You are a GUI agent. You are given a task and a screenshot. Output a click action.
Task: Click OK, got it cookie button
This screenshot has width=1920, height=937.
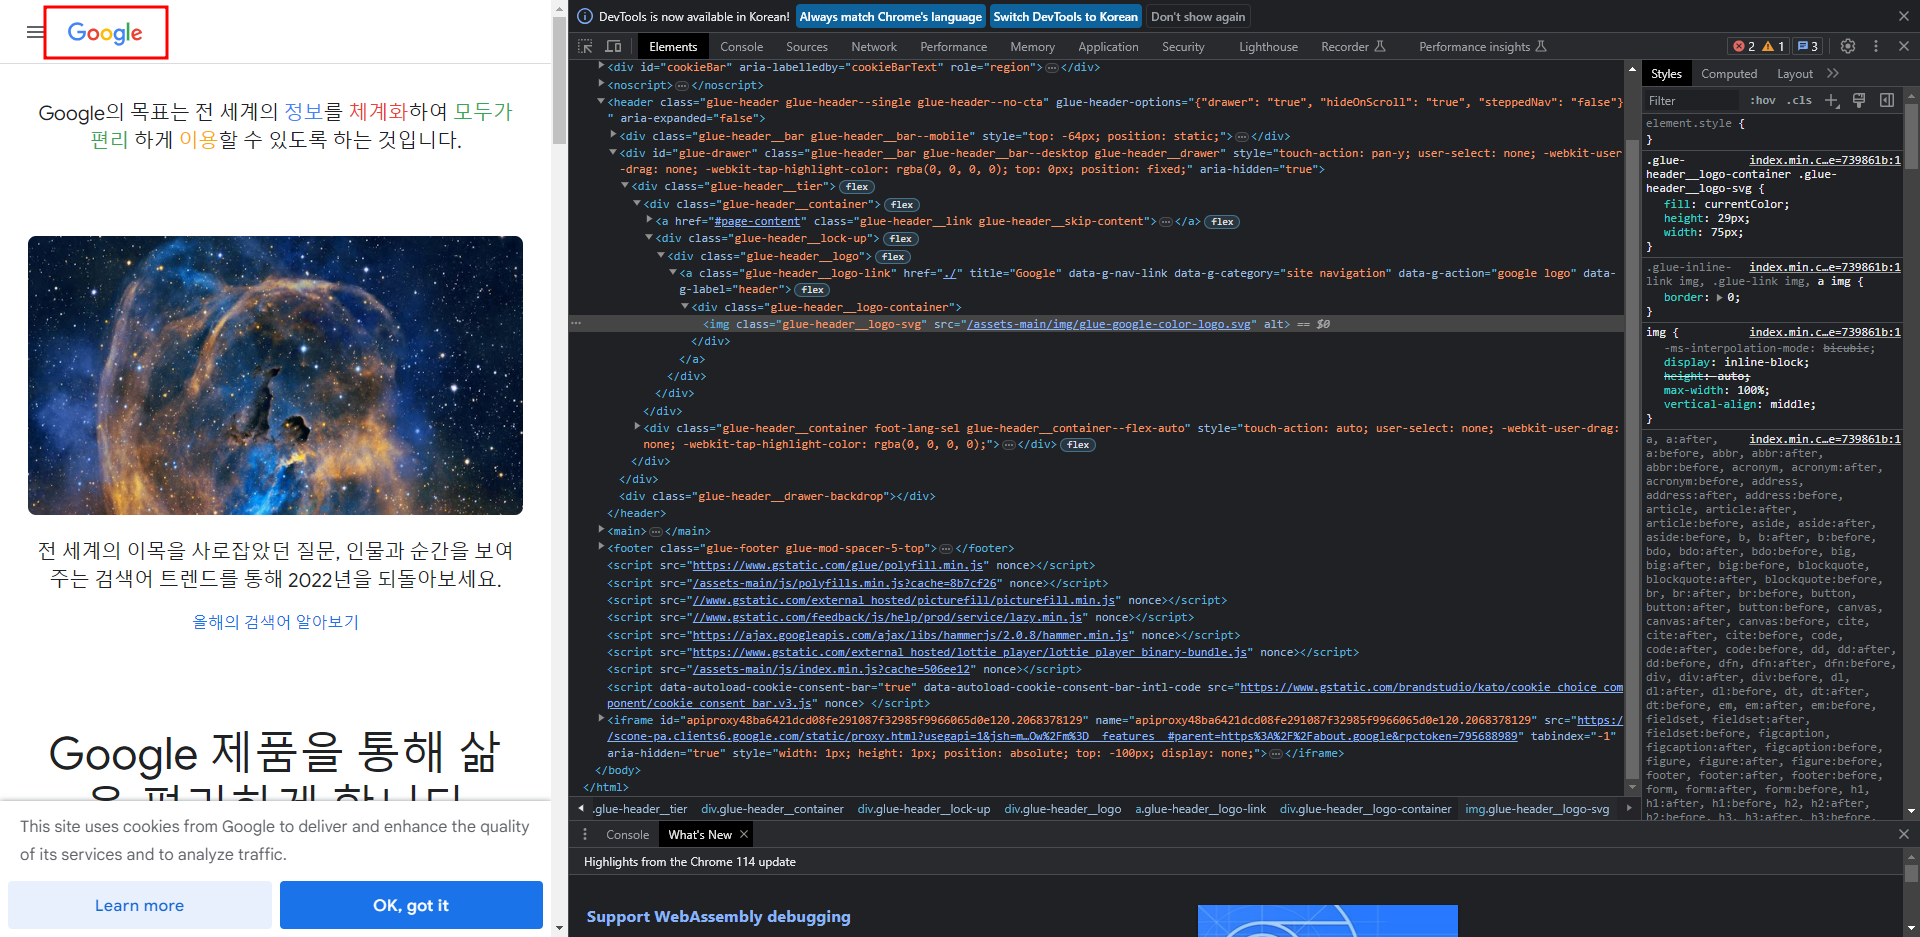411,905
